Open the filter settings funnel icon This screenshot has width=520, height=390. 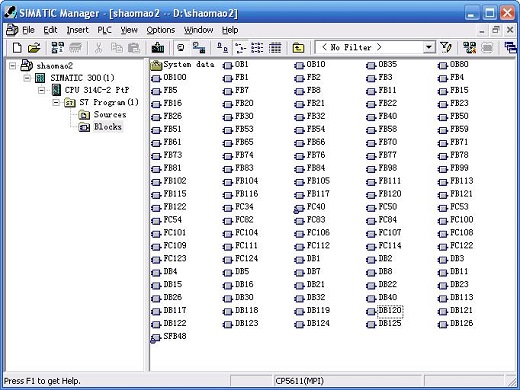(x=446, y=48)
